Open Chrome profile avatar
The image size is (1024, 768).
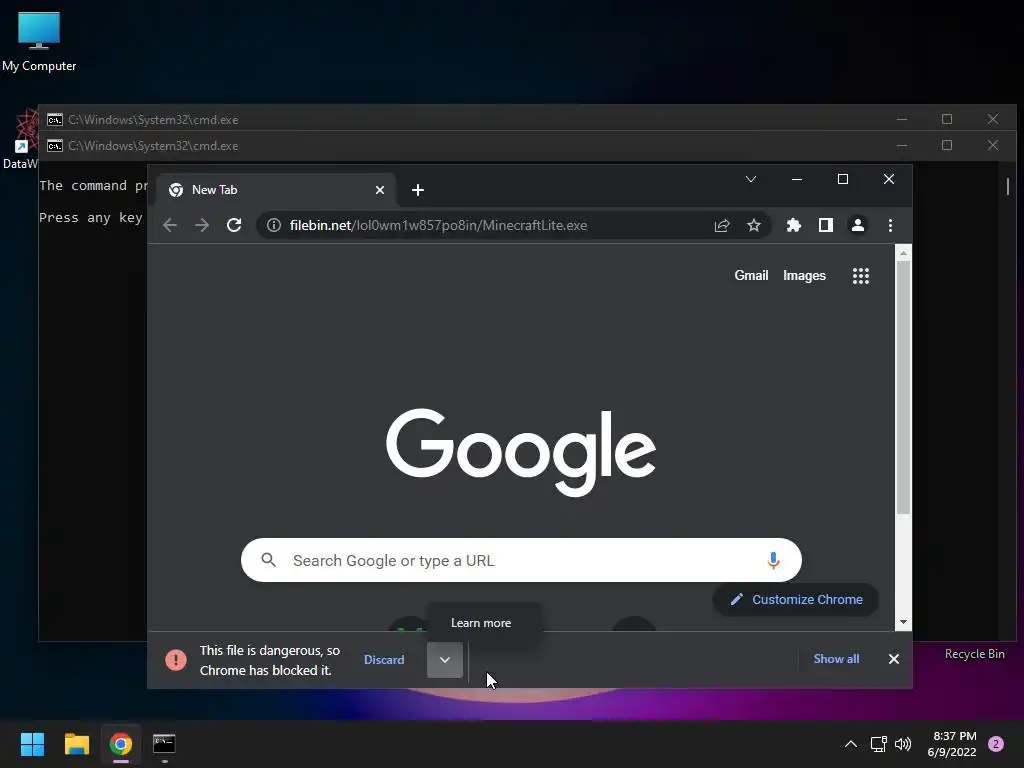point(857,225)
